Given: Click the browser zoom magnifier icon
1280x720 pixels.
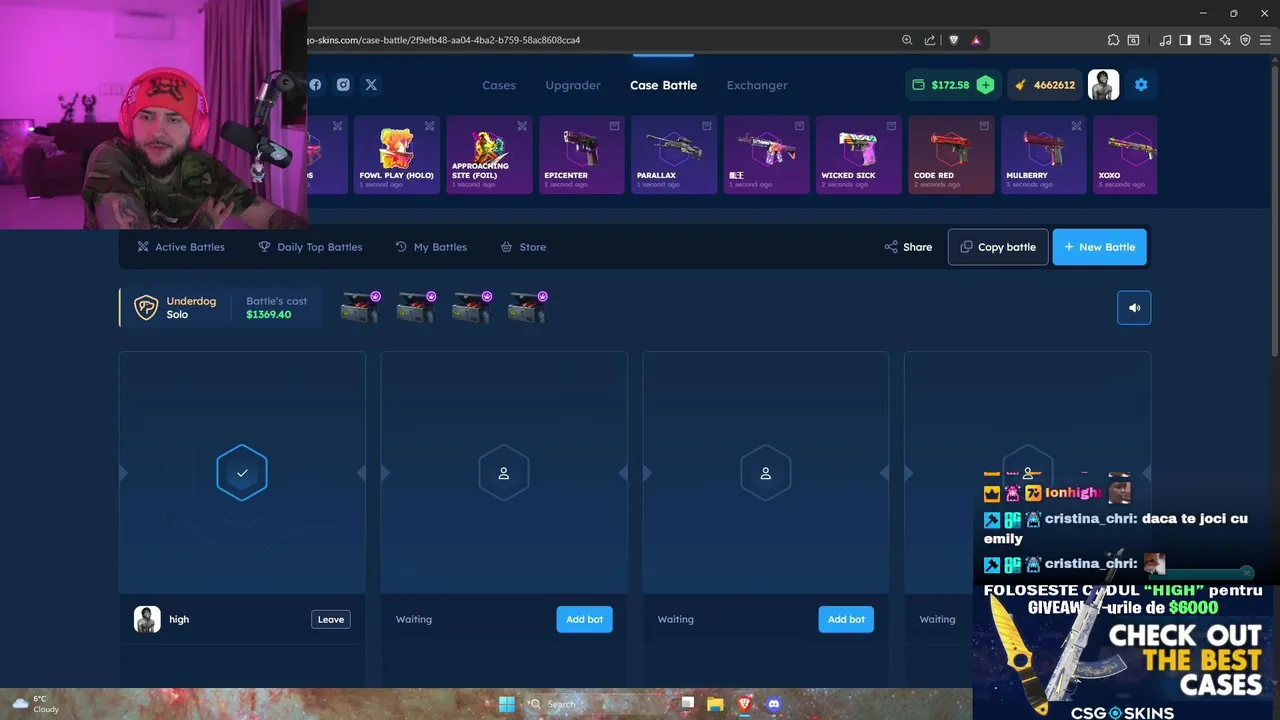Looking at the screenshot, I should coord(907,40).
